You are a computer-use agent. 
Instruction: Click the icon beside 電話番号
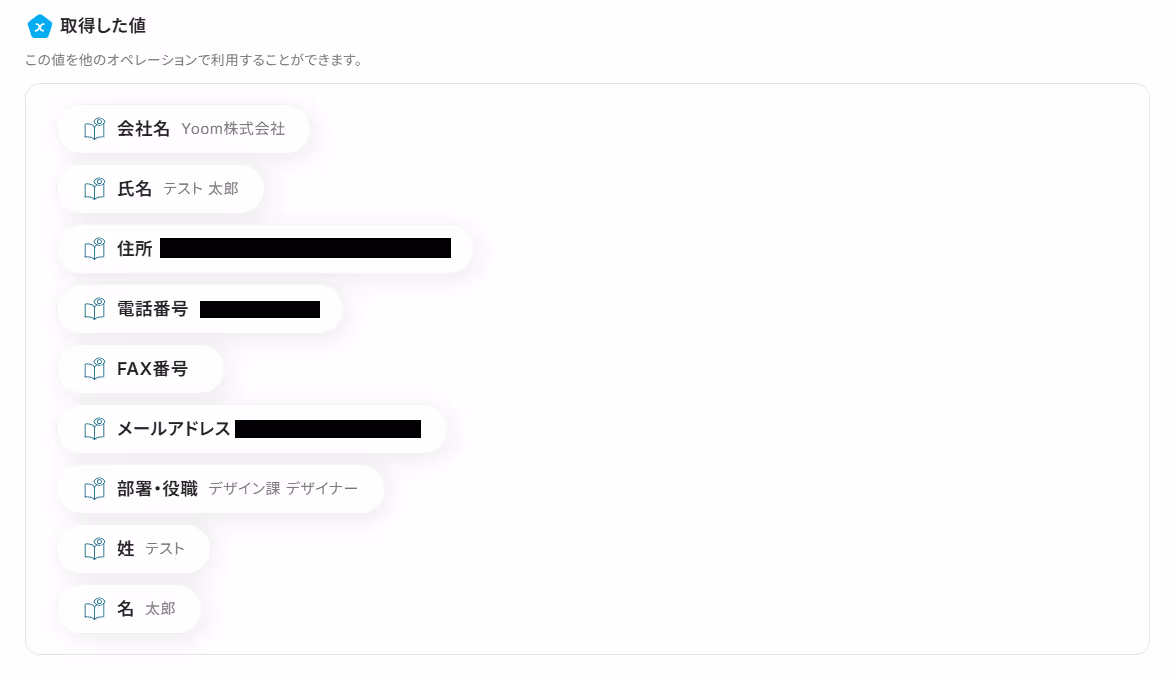94,309
